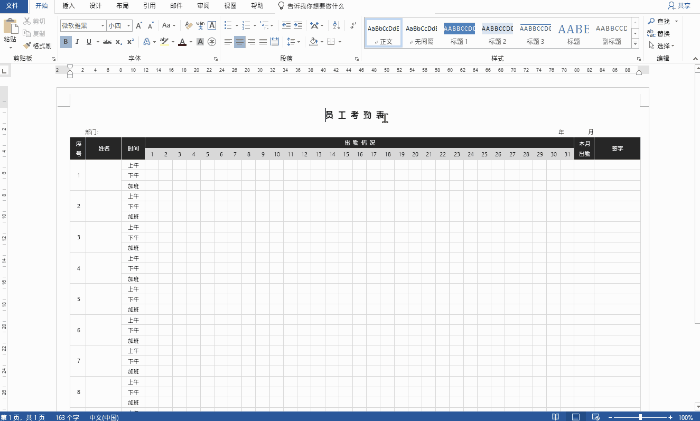The height and width of the screenshot is (421, 700).
Task: Click the Clear Formatting eraser icon
Action: click(188, 26)
